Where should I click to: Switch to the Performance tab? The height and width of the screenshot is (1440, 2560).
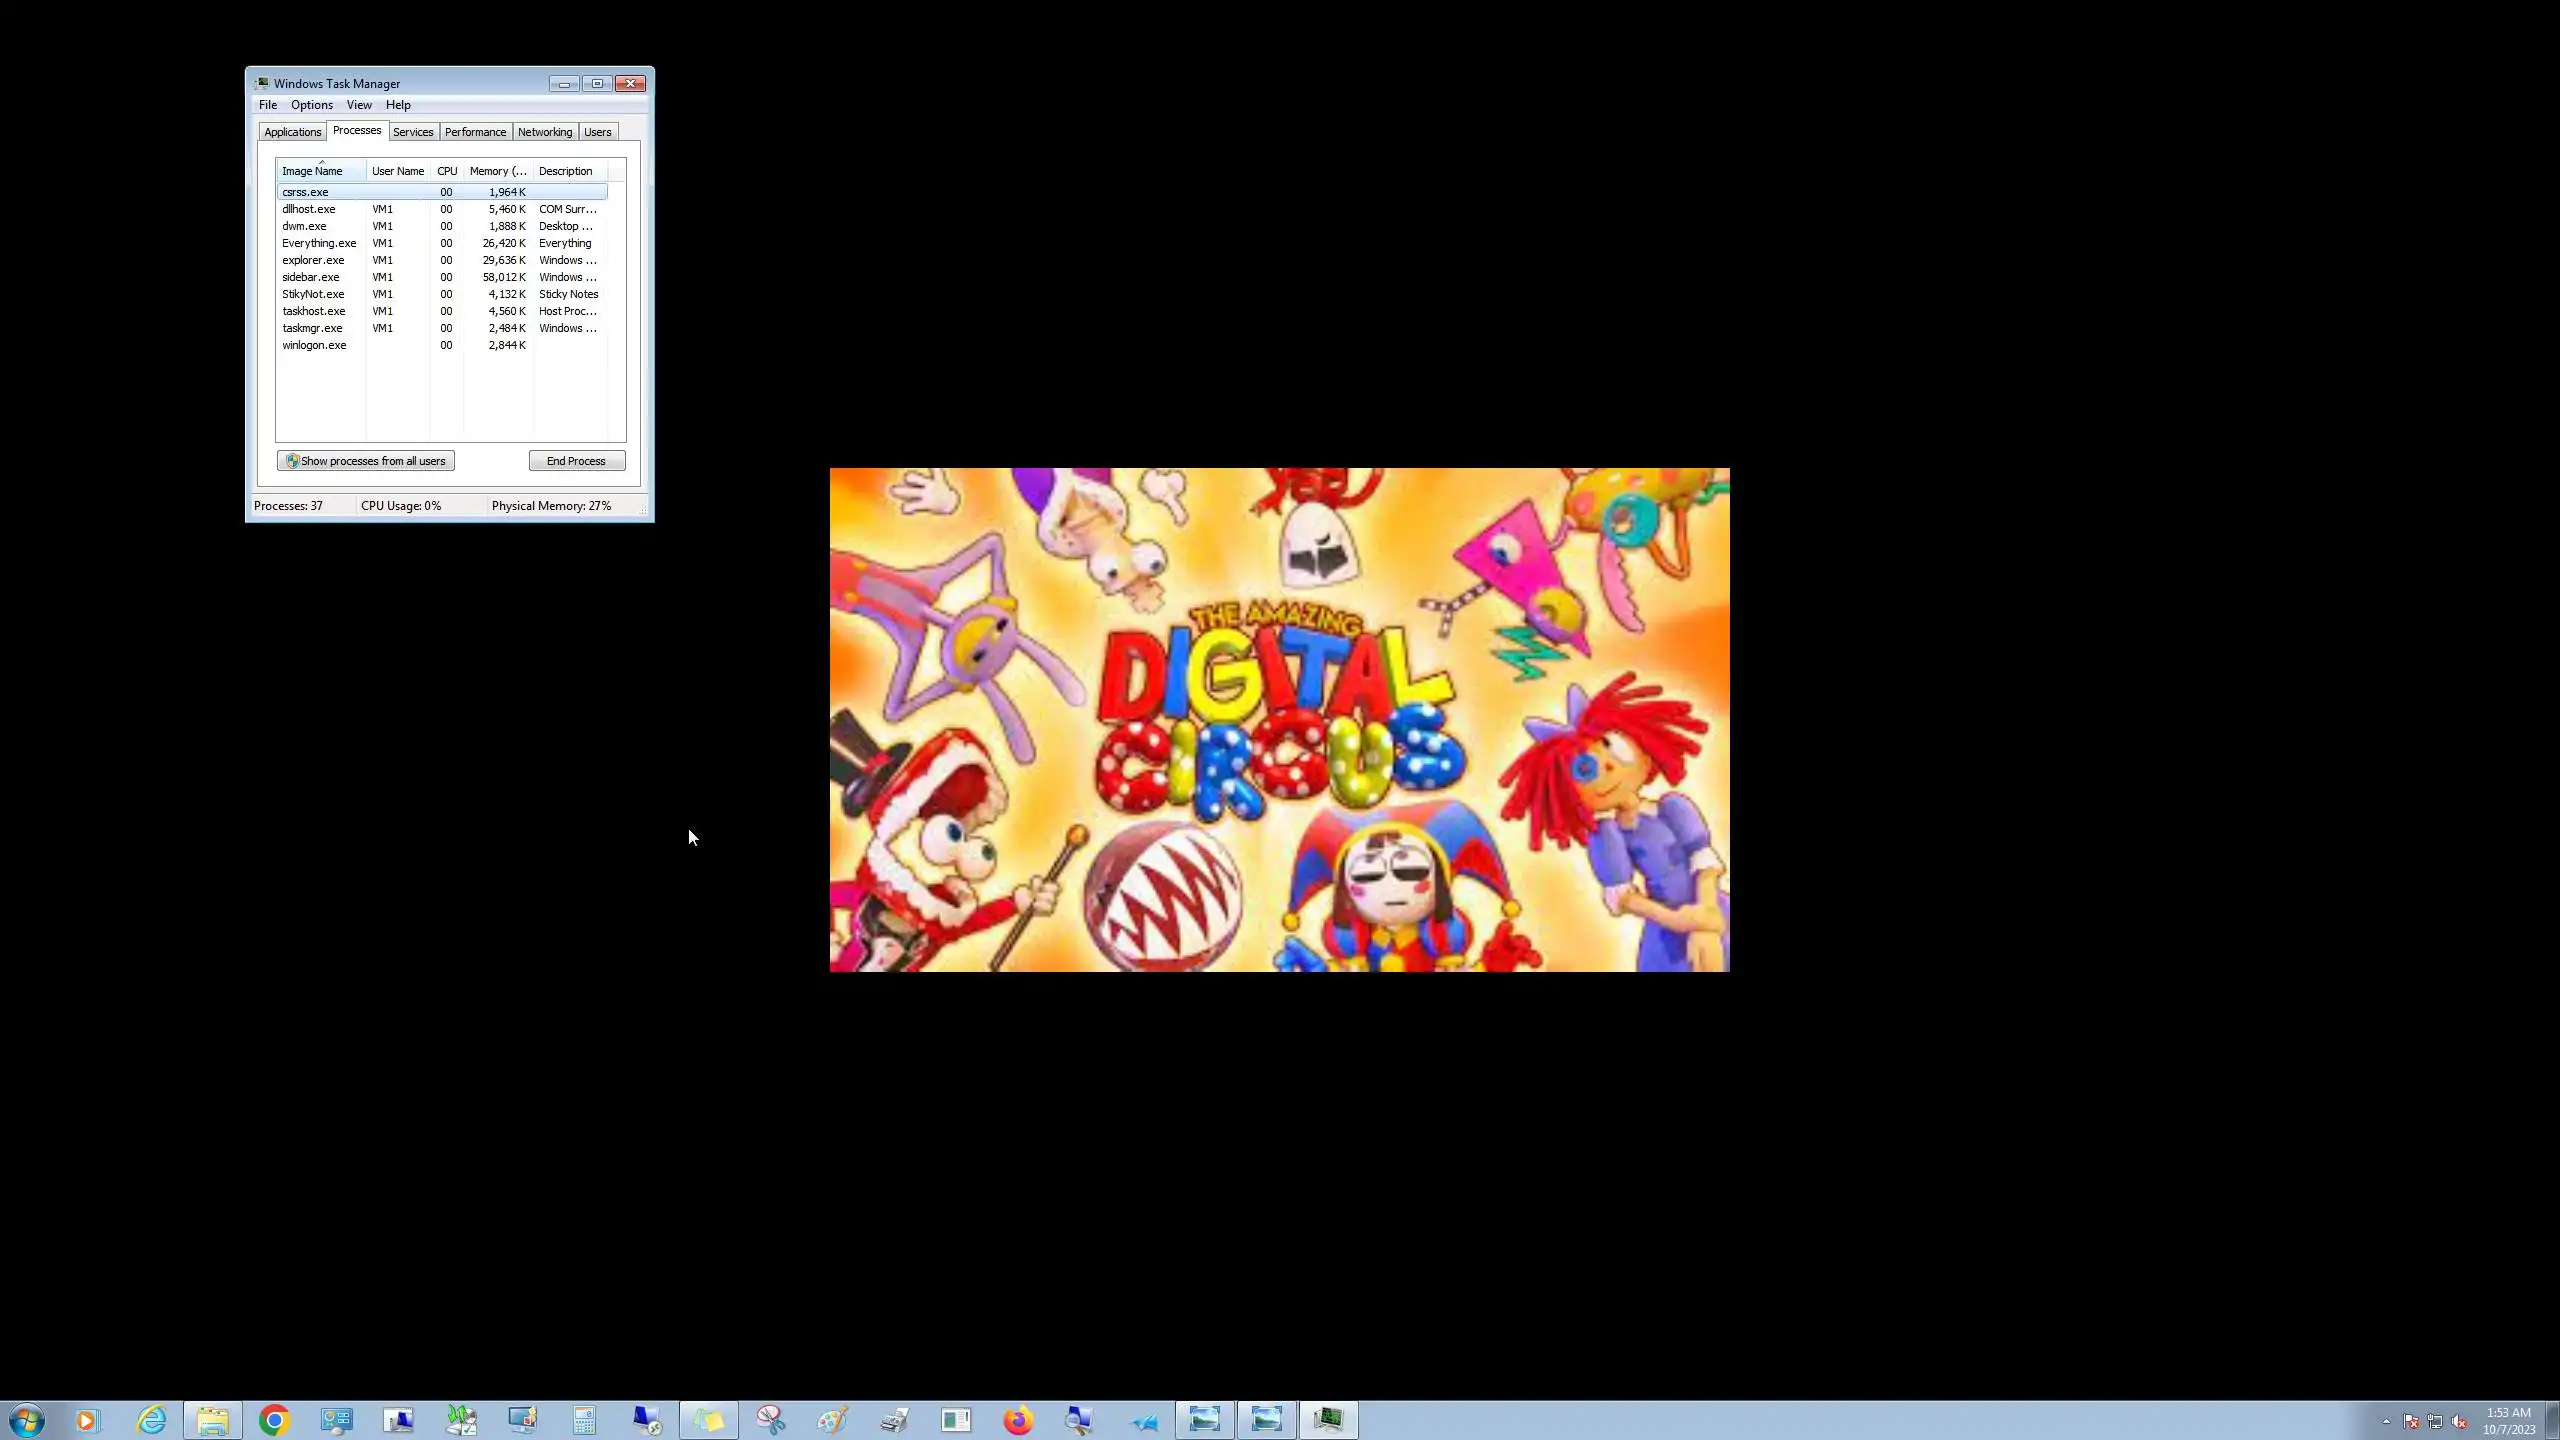pyautogui.click(x=475, y=132)
